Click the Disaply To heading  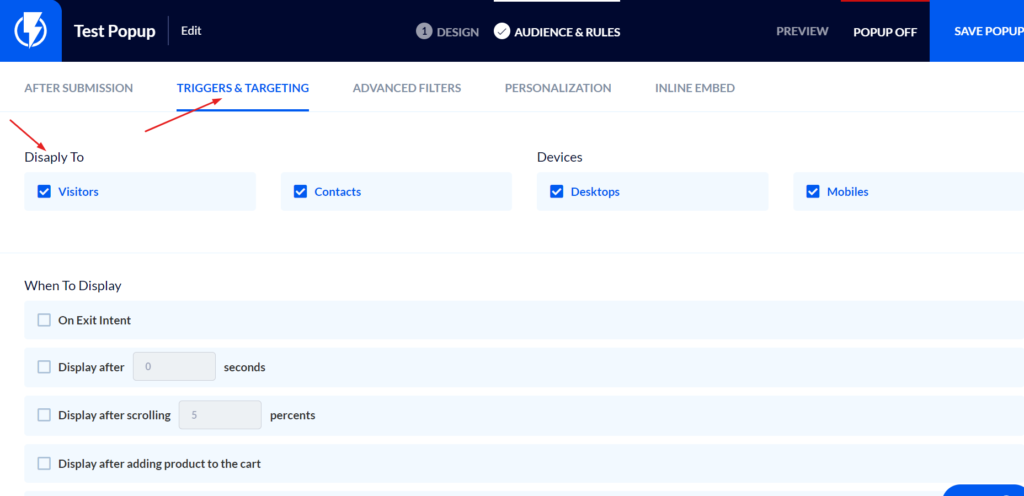tap(54, 157)
